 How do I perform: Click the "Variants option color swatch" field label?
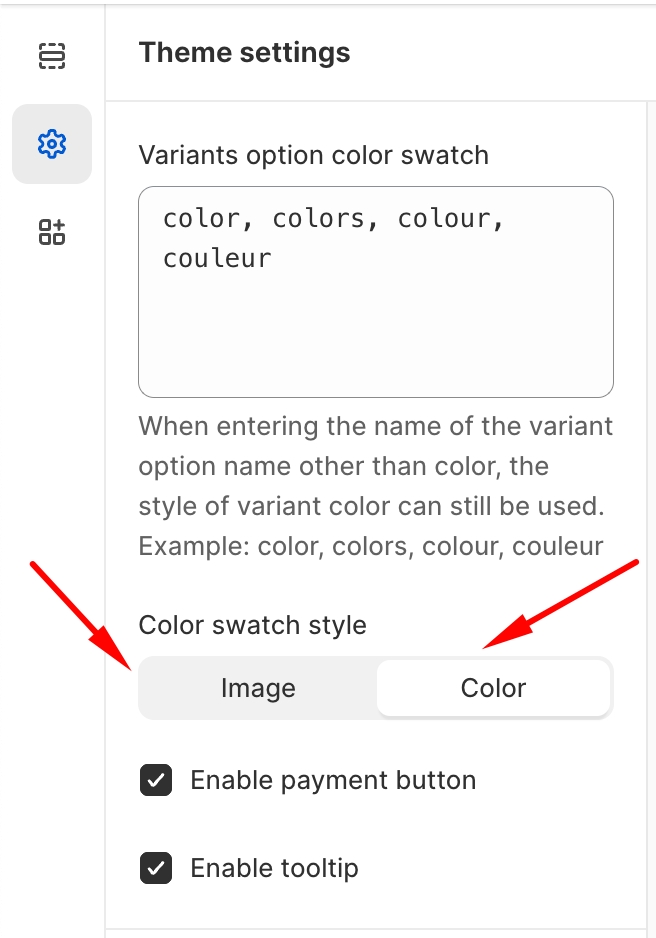(313, 155)
